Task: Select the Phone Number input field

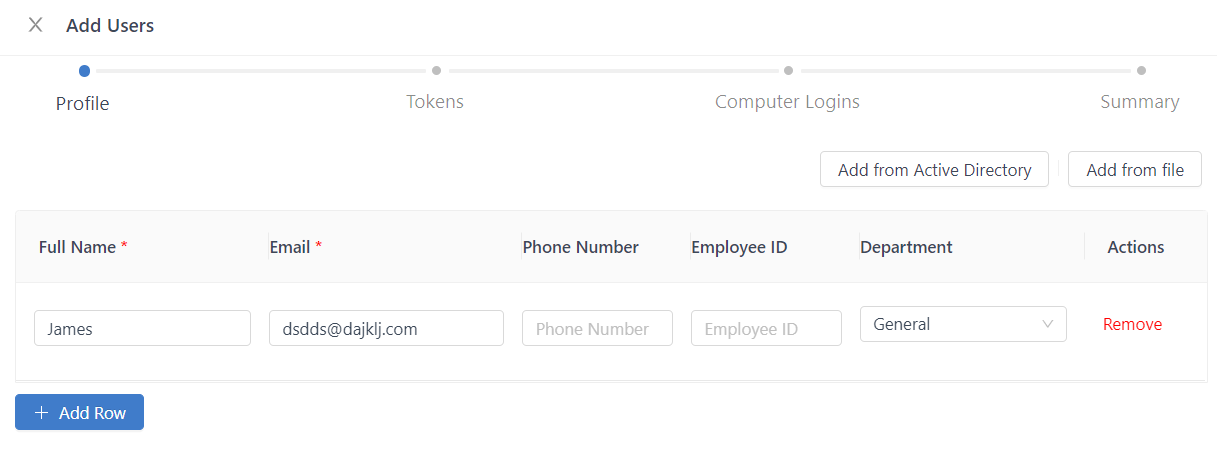Action: [x=597, y=328]
